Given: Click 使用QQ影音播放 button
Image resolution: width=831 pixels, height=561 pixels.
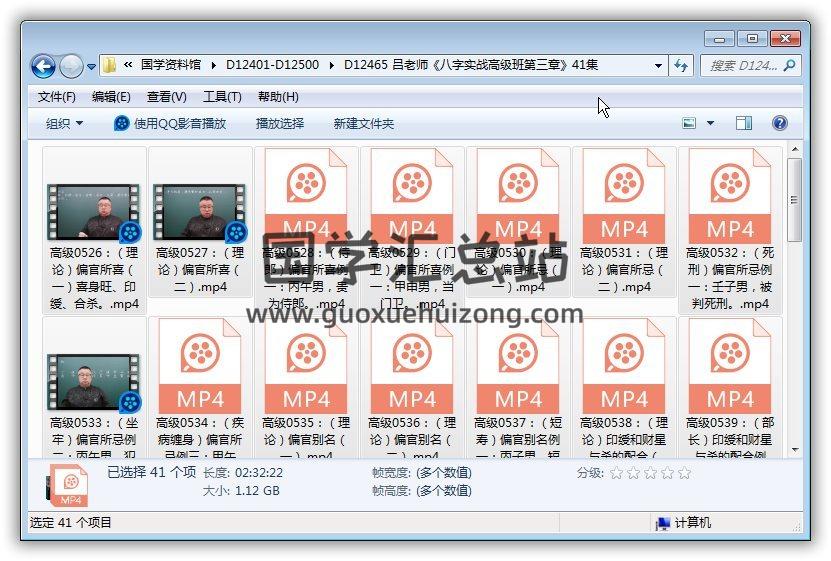Looking at the screenshot, I should click(170, 123).
